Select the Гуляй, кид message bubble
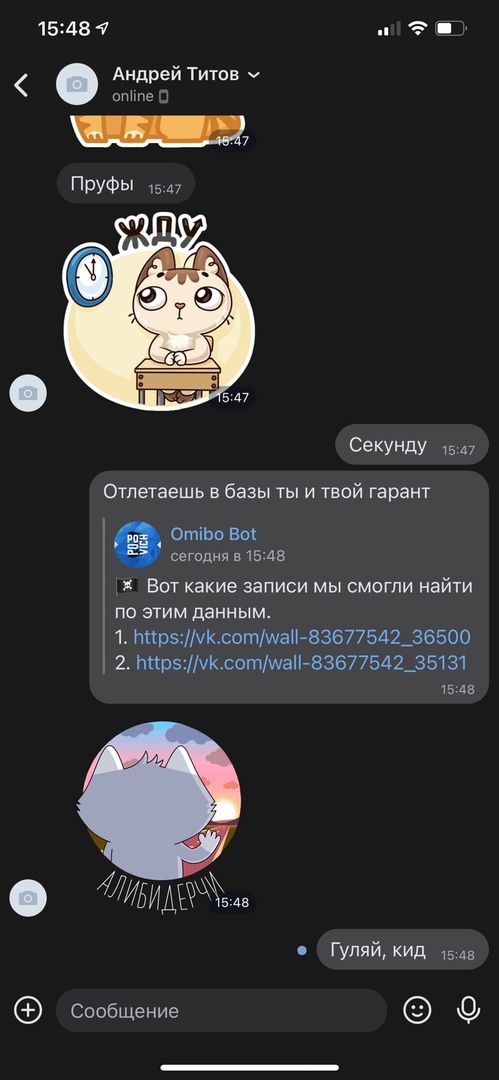 pyautogui.click(x=402, y=950)
